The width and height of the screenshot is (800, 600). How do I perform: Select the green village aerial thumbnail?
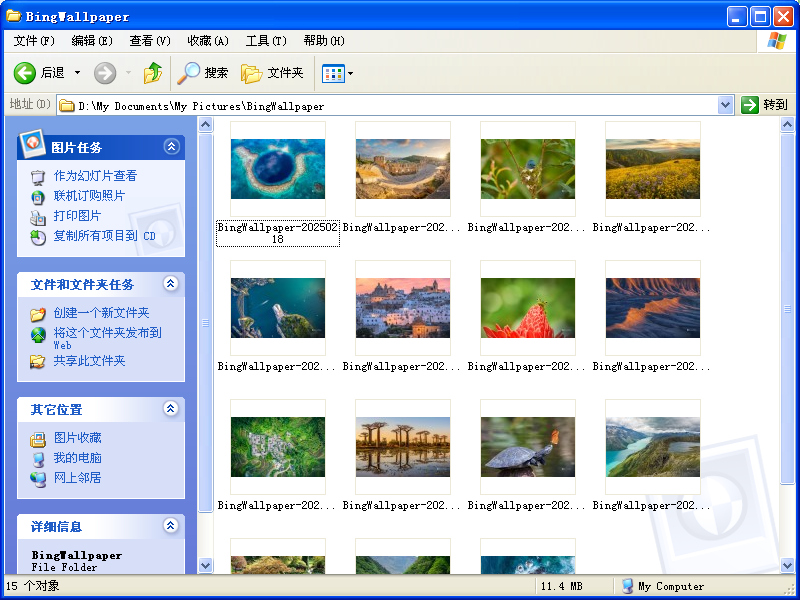[x=278, y=447]
